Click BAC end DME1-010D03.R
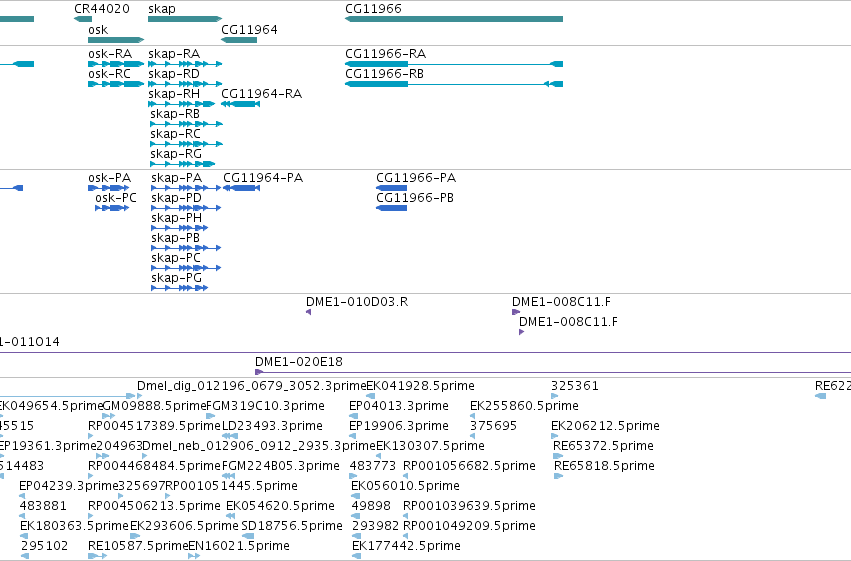851x561 pixels. tap(308, 312)
